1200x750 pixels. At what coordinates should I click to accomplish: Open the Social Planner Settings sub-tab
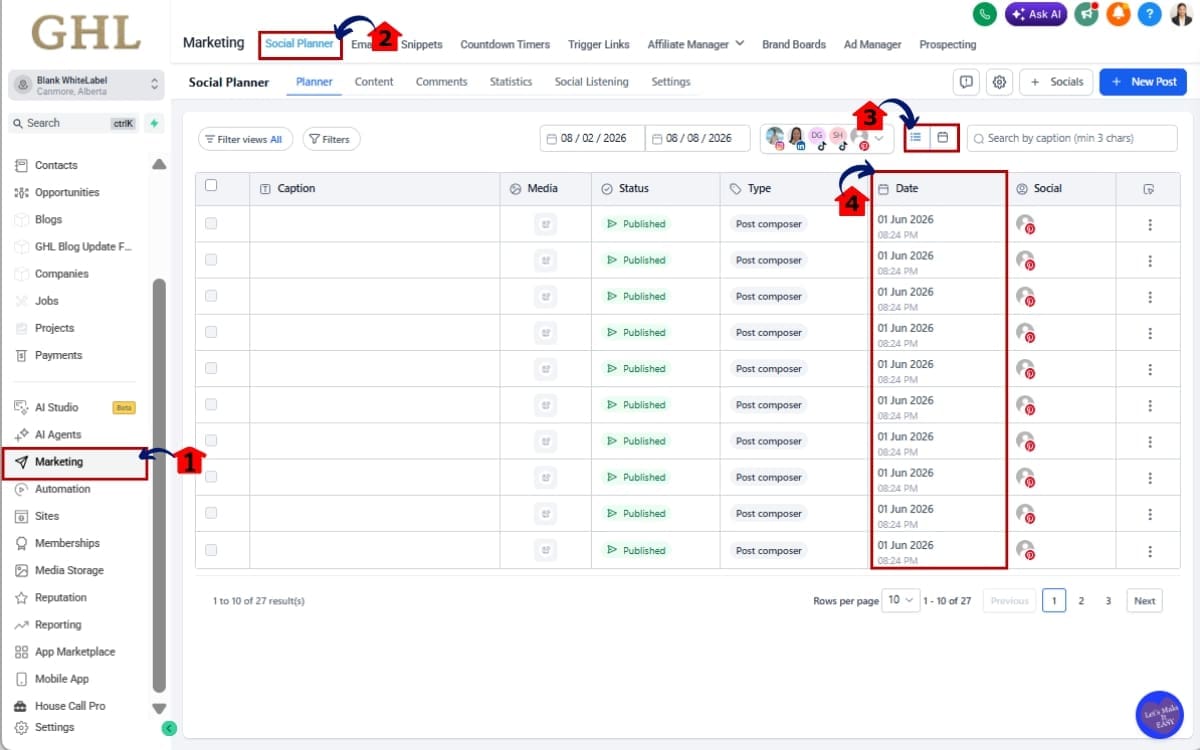coord(671,82)
